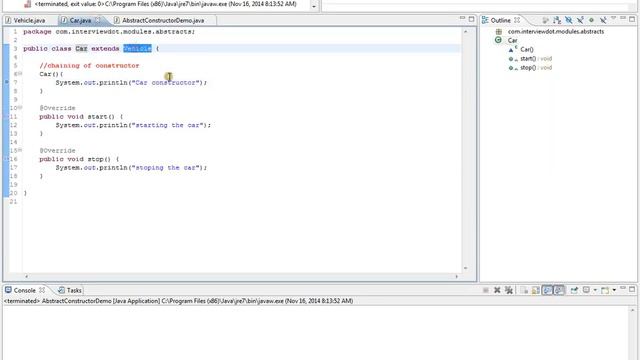Click the package icon in Outline
Image resolution: width=640 pixels, height=360 pixels.
498,31
